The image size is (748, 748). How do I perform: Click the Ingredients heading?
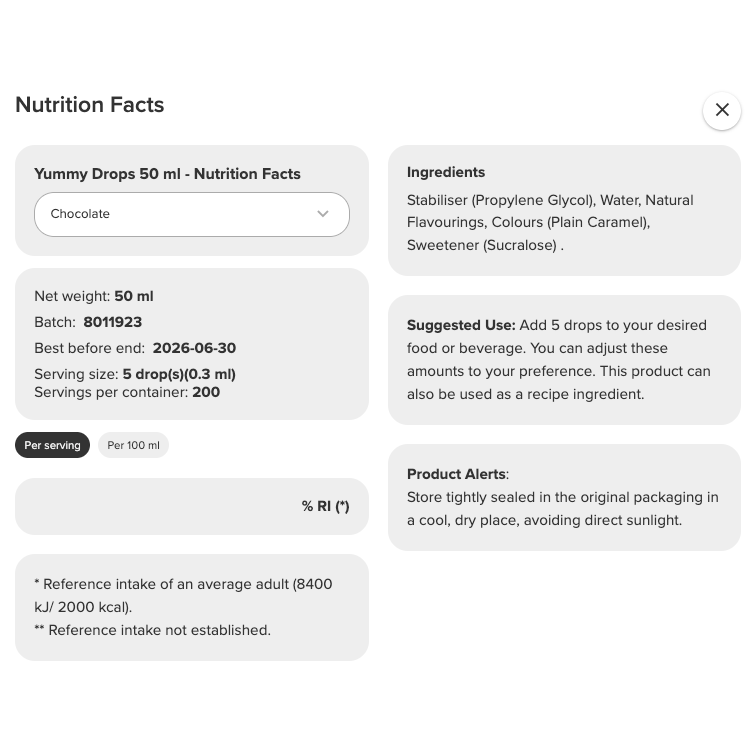click(446, 172)
